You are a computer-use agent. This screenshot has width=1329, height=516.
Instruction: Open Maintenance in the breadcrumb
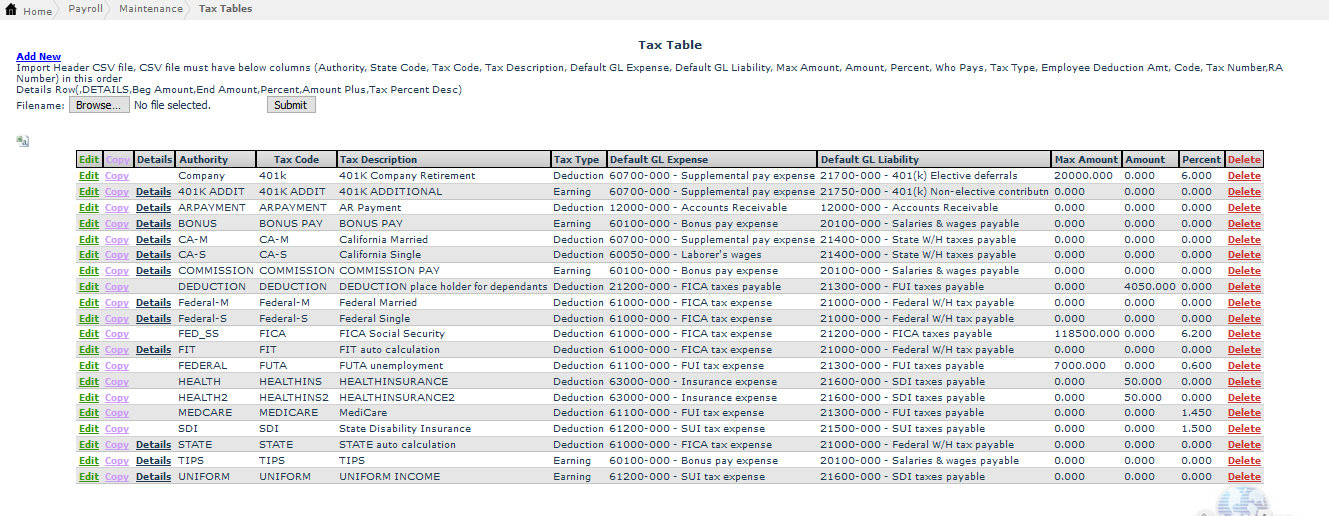point(150,9)
